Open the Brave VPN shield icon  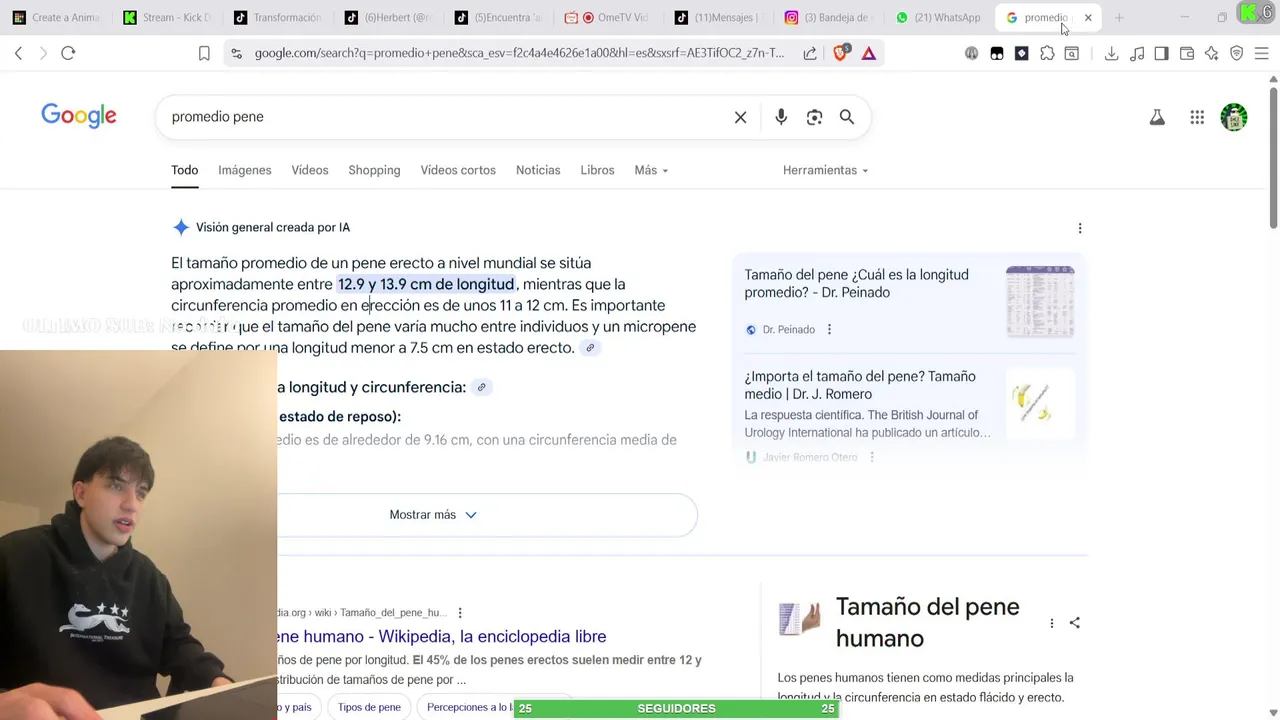1237,53
